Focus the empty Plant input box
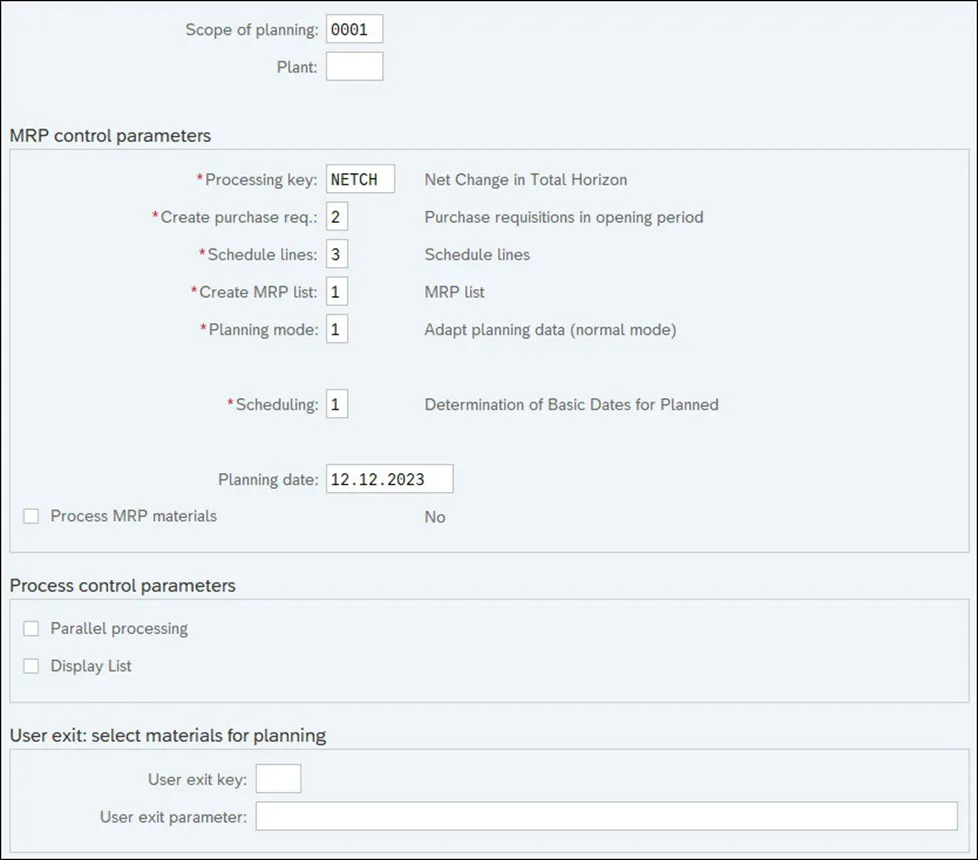This screenshot has height=860, width=978. coord(354,67)
